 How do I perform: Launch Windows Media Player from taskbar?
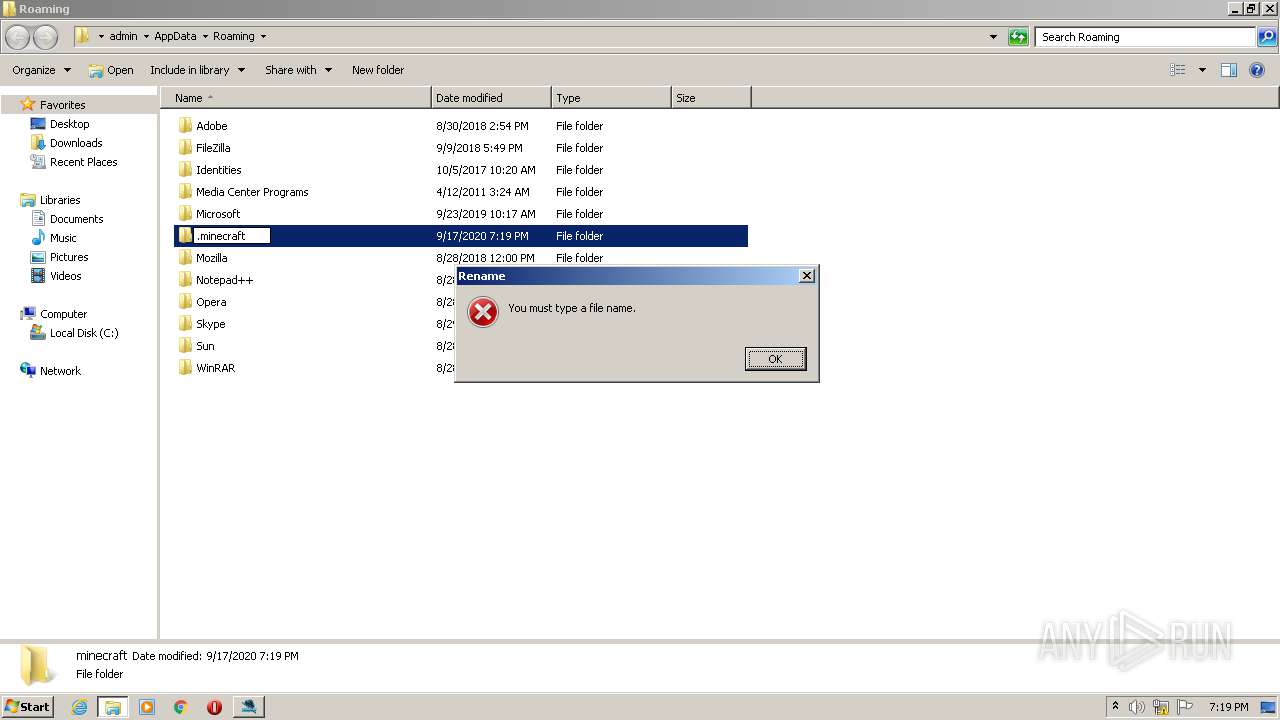coord(147,707)
